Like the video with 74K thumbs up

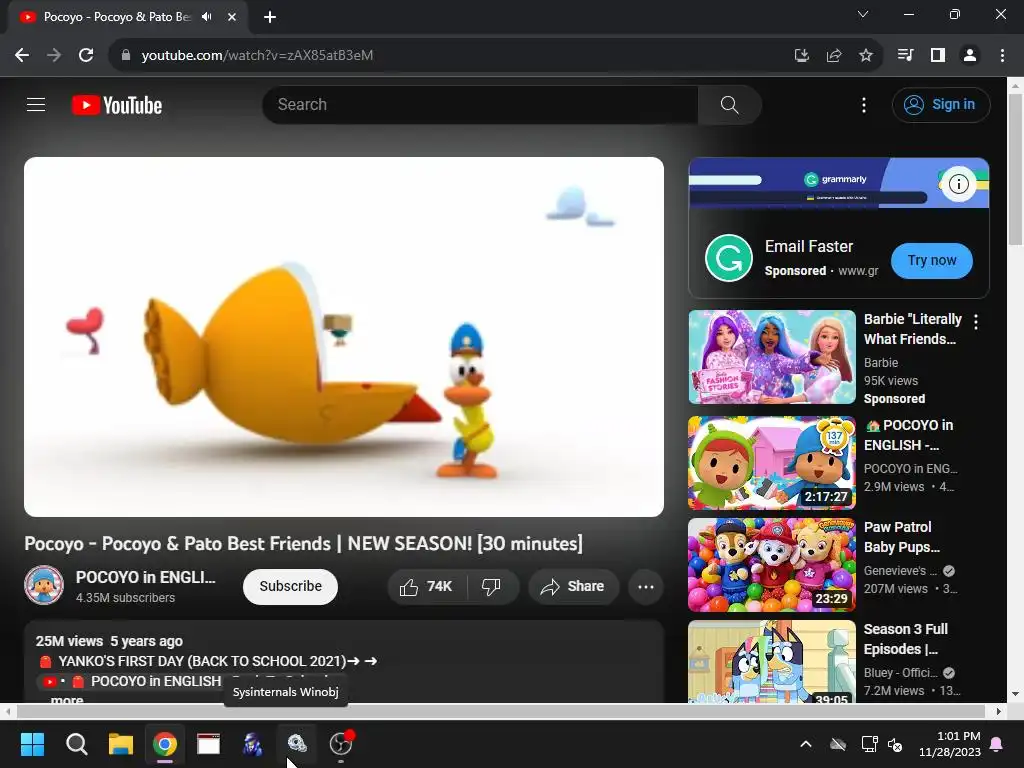coord(426,586)
